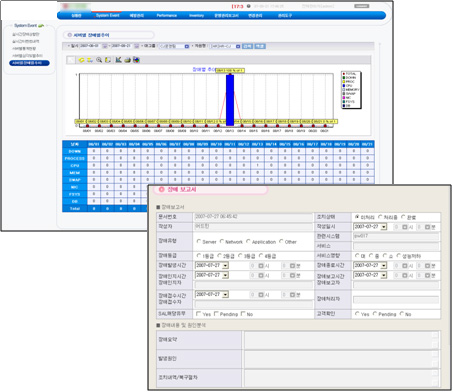Select customer confirmation Pending radio

click(x=375, y=314)
